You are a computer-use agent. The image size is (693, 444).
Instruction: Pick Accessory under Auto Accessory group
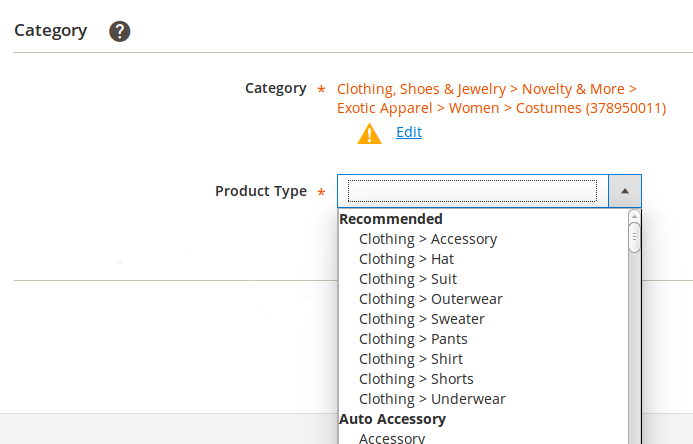click(x=392, y=438)
